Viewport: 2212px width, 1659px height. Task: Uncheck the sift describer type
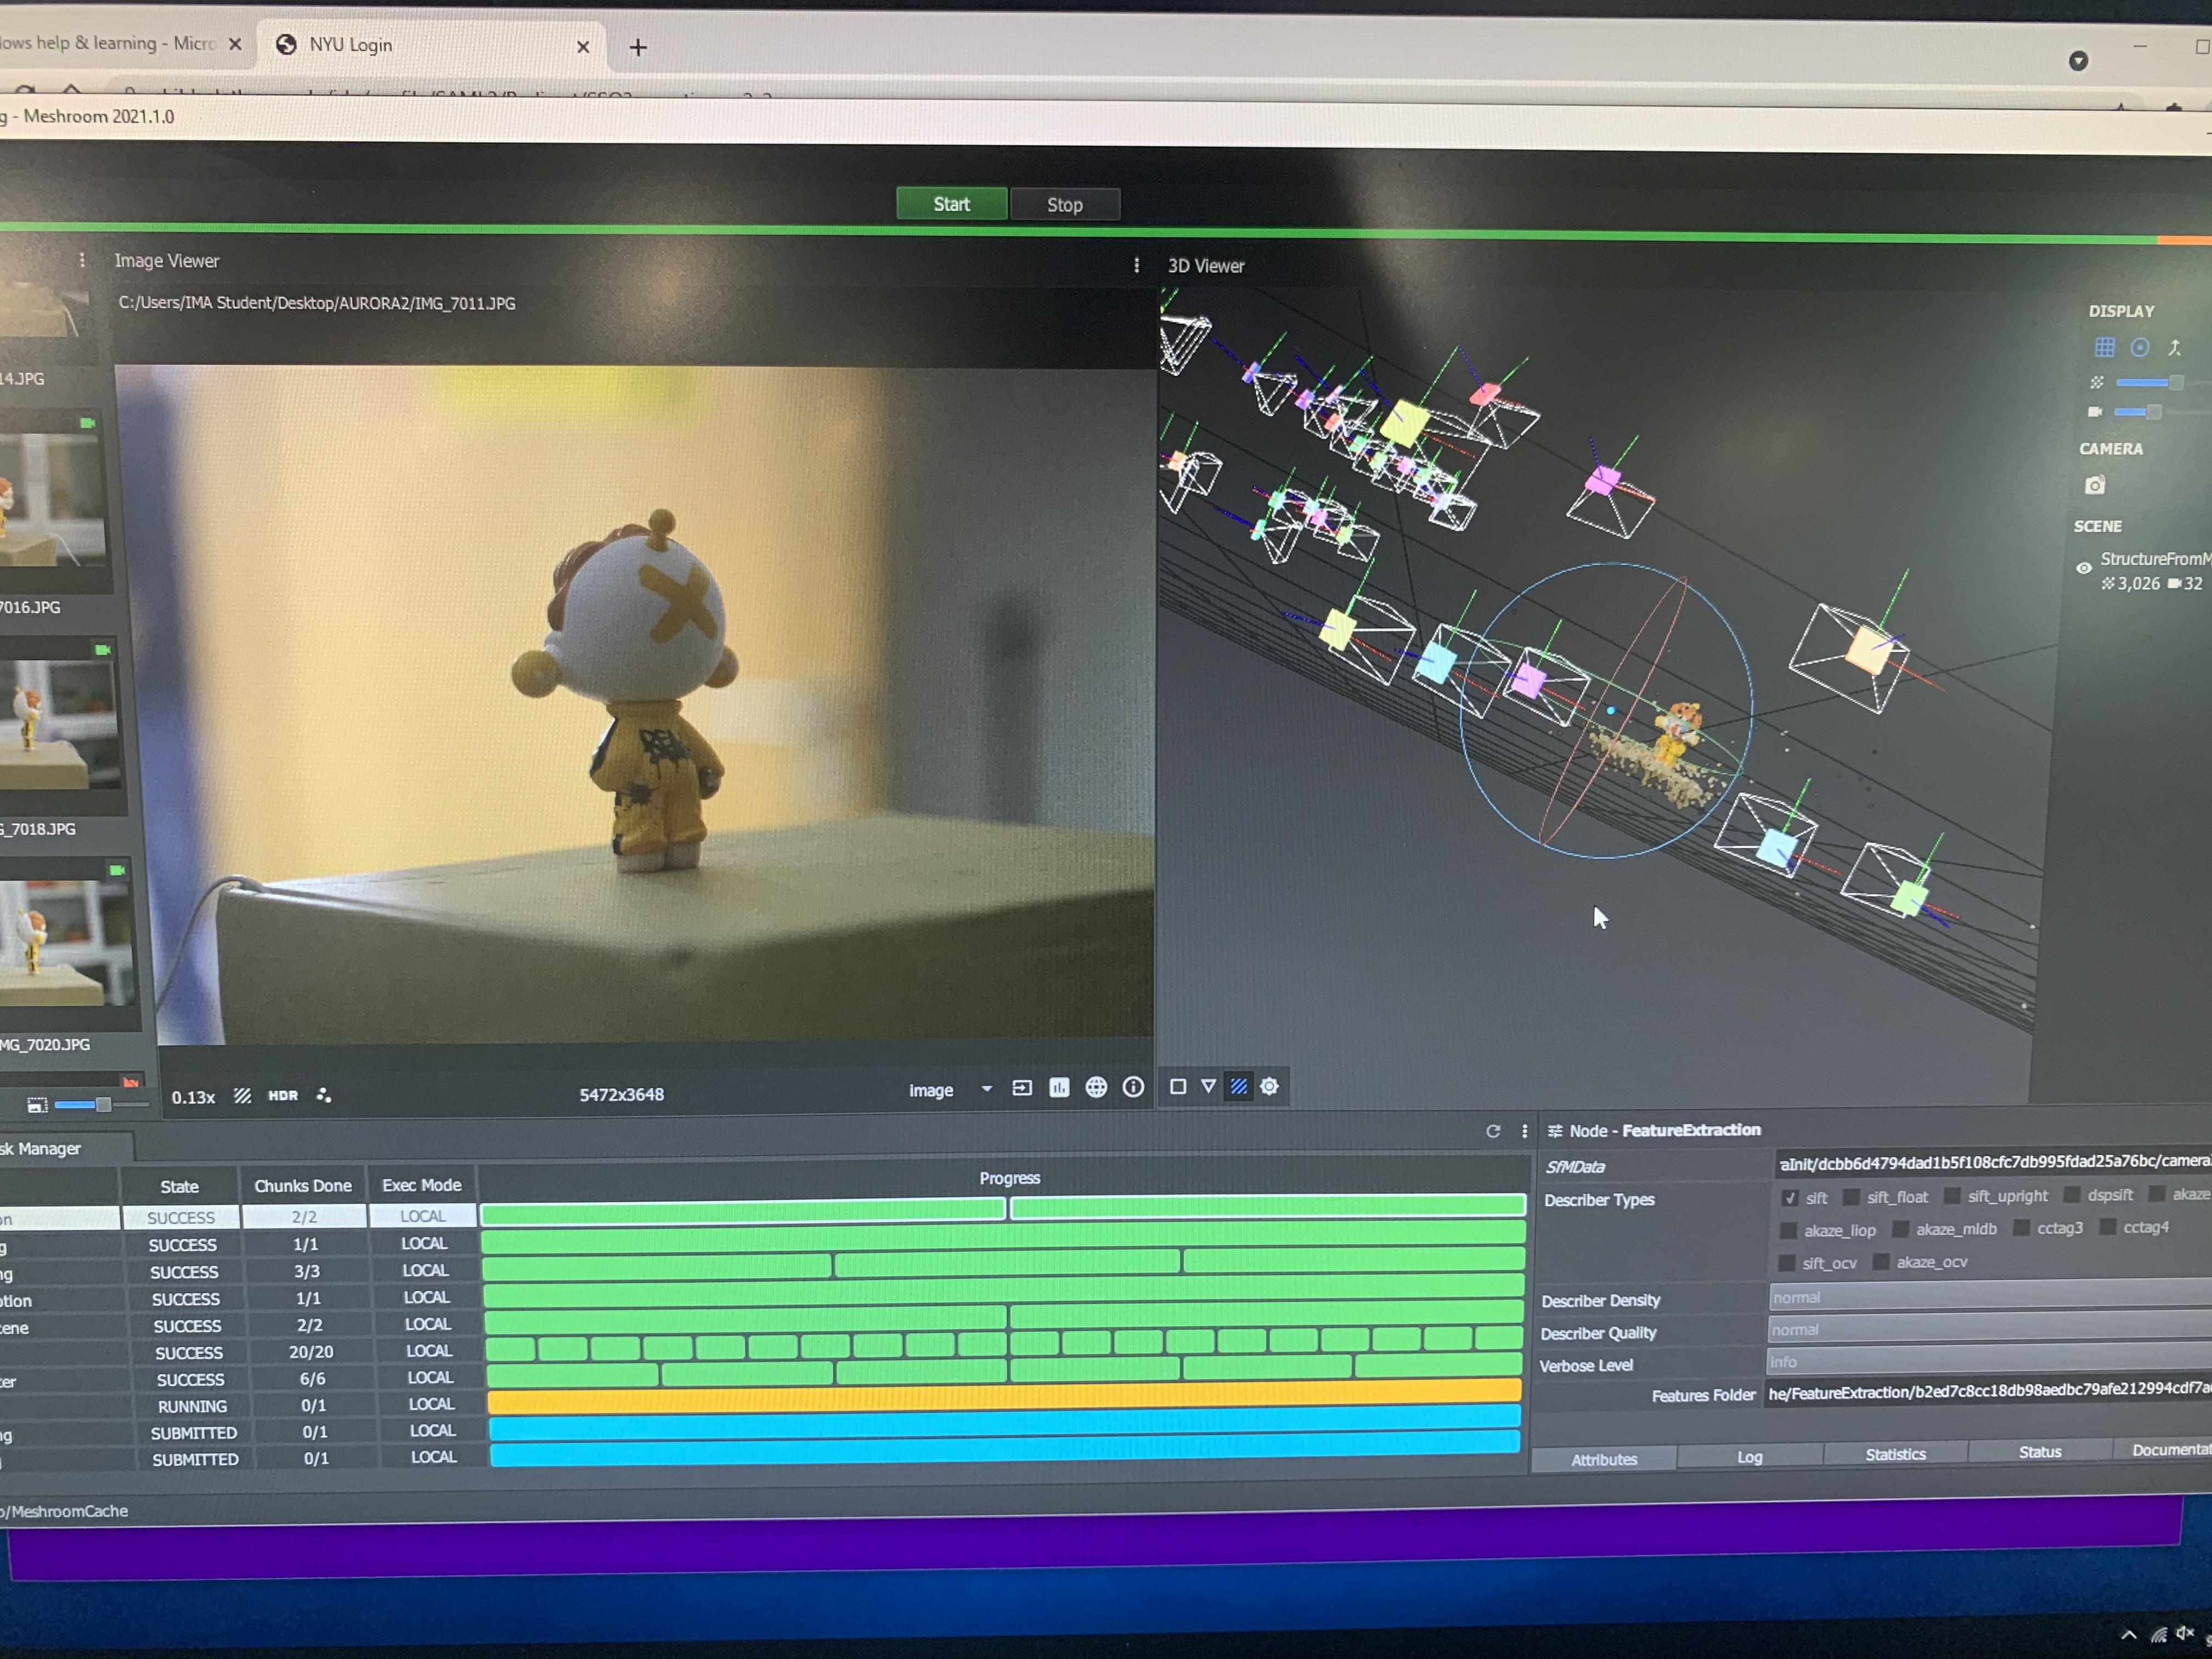(x=1789, y=1197)
